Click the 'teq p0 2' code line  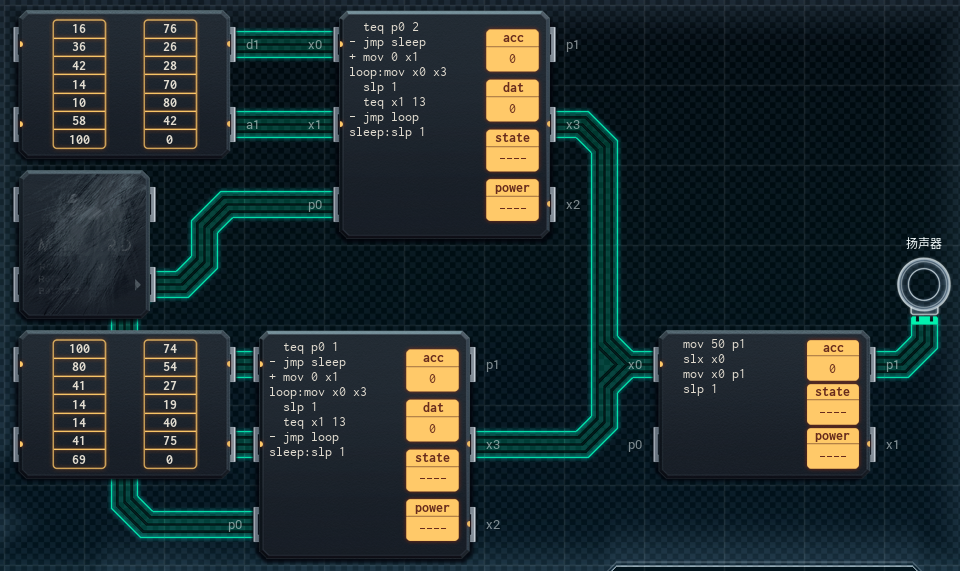point(397,27)
